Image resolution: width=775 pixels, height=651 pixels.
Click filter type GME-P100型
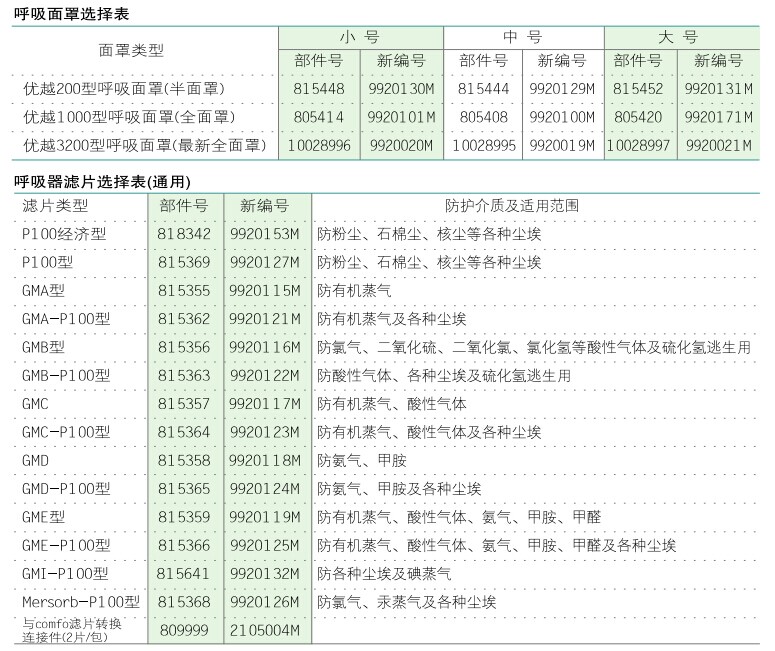click(x=66, y=546)
